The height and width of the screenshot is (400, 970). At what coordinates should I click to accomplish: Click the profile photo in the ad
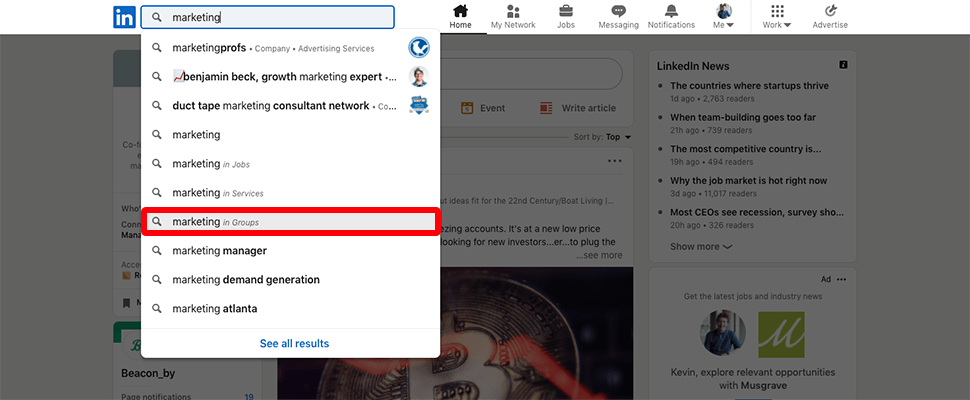tap(723, 333)
